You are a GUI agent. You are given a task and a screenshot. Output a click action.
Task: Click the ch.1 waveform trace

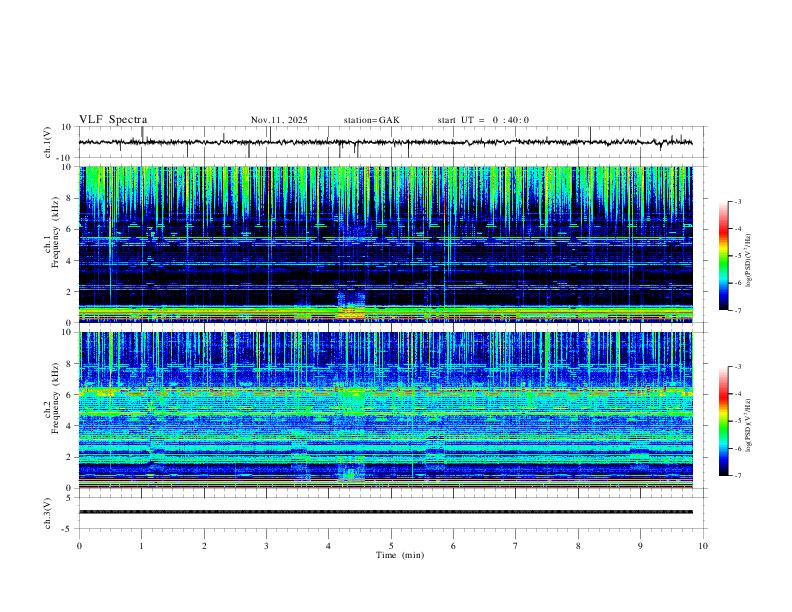(385, 142)
